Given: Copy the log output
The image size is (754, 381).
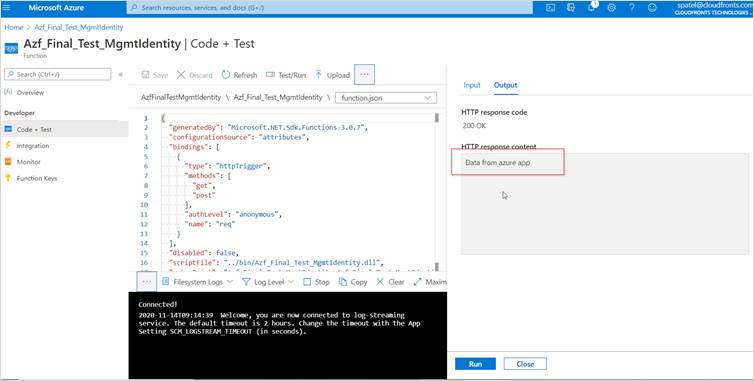Looking at the screenshot, I should tap(353, 282).
